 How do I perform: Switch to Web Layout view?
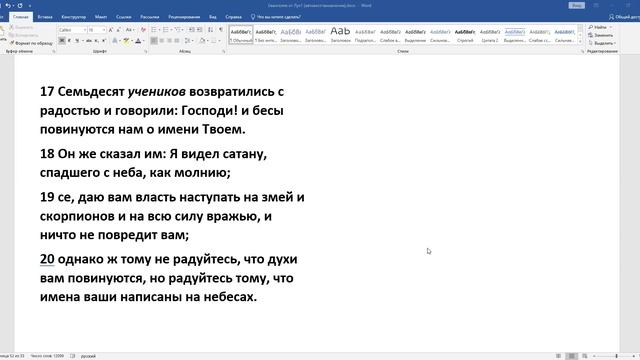(x=584, y=356)
